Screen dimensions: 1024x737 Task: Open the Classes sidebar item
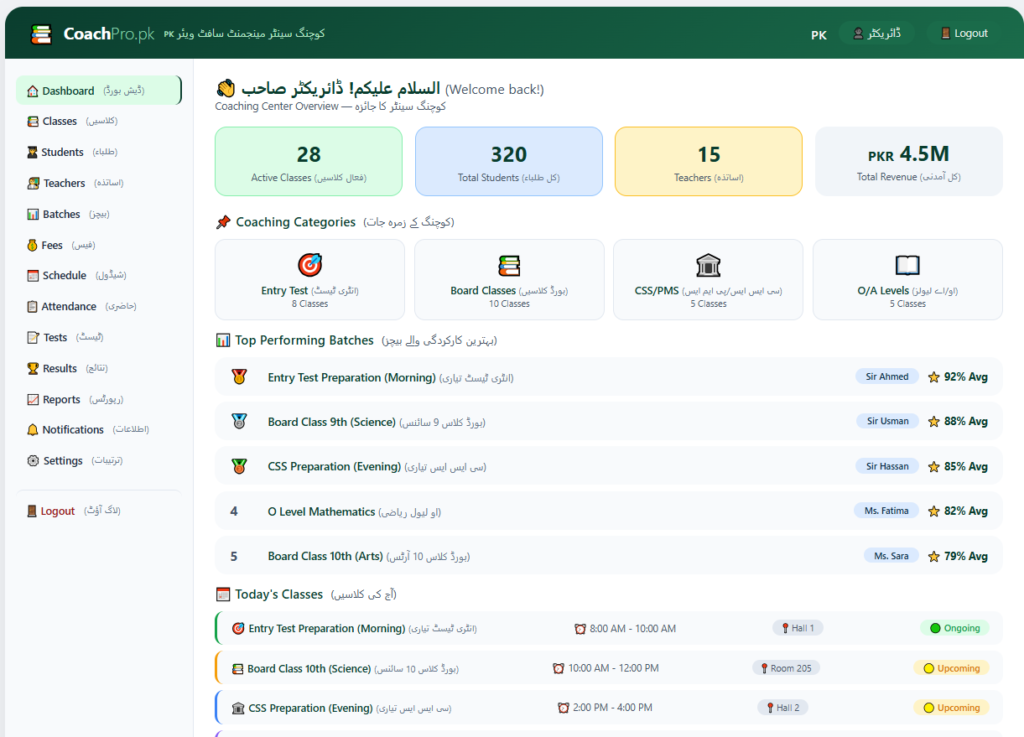99,121
